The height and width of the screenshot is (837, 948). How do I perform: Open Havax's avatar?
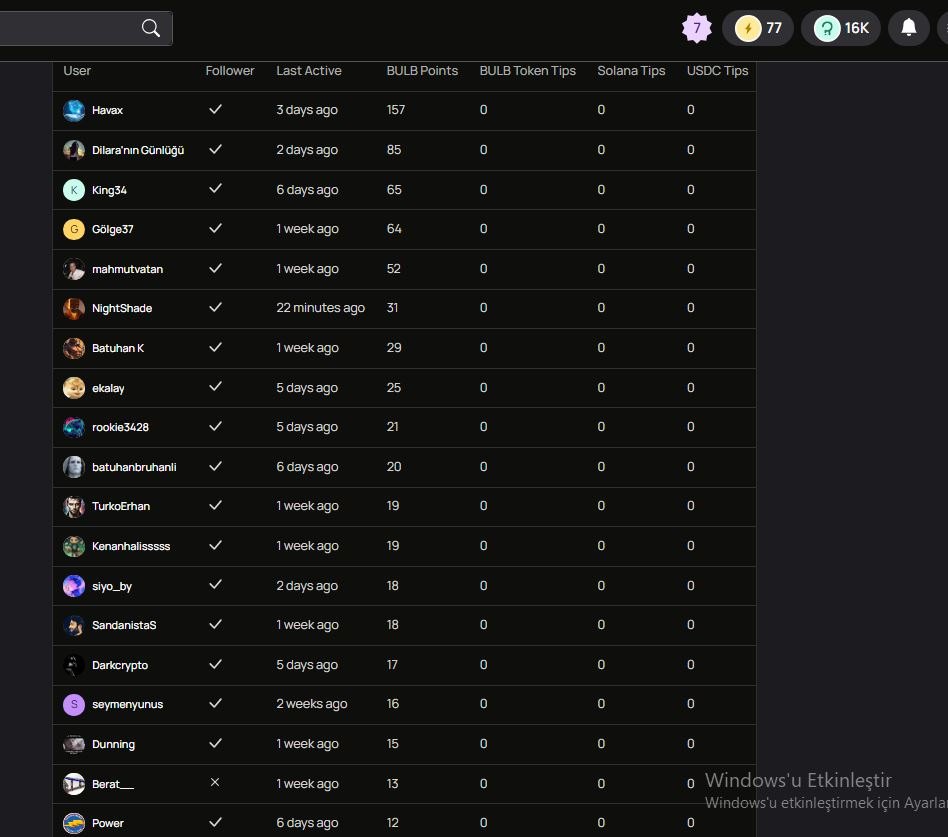click(x=74, y=111)
